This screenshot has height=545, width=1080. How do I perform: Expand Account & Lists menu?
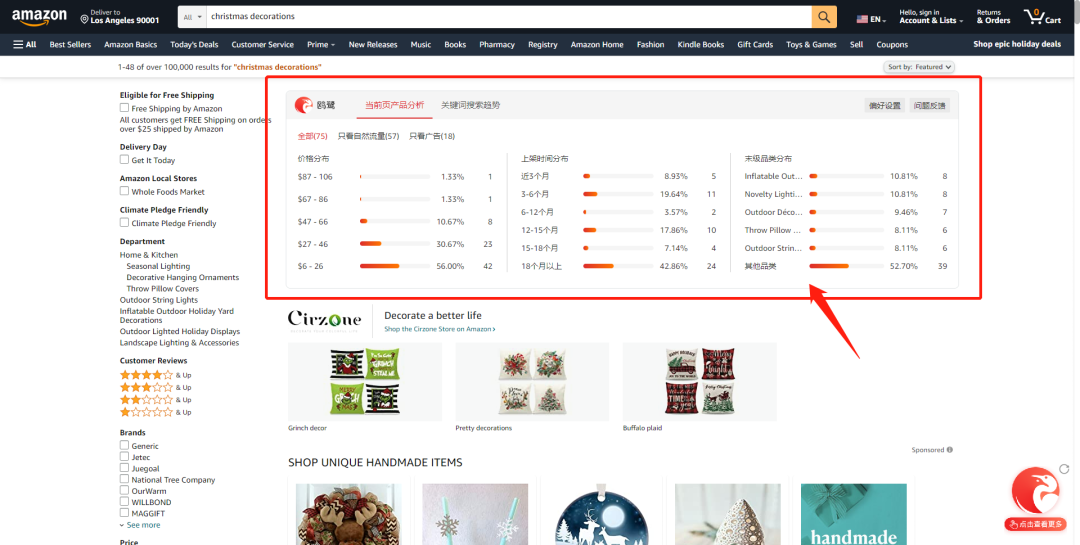(931, 17)
